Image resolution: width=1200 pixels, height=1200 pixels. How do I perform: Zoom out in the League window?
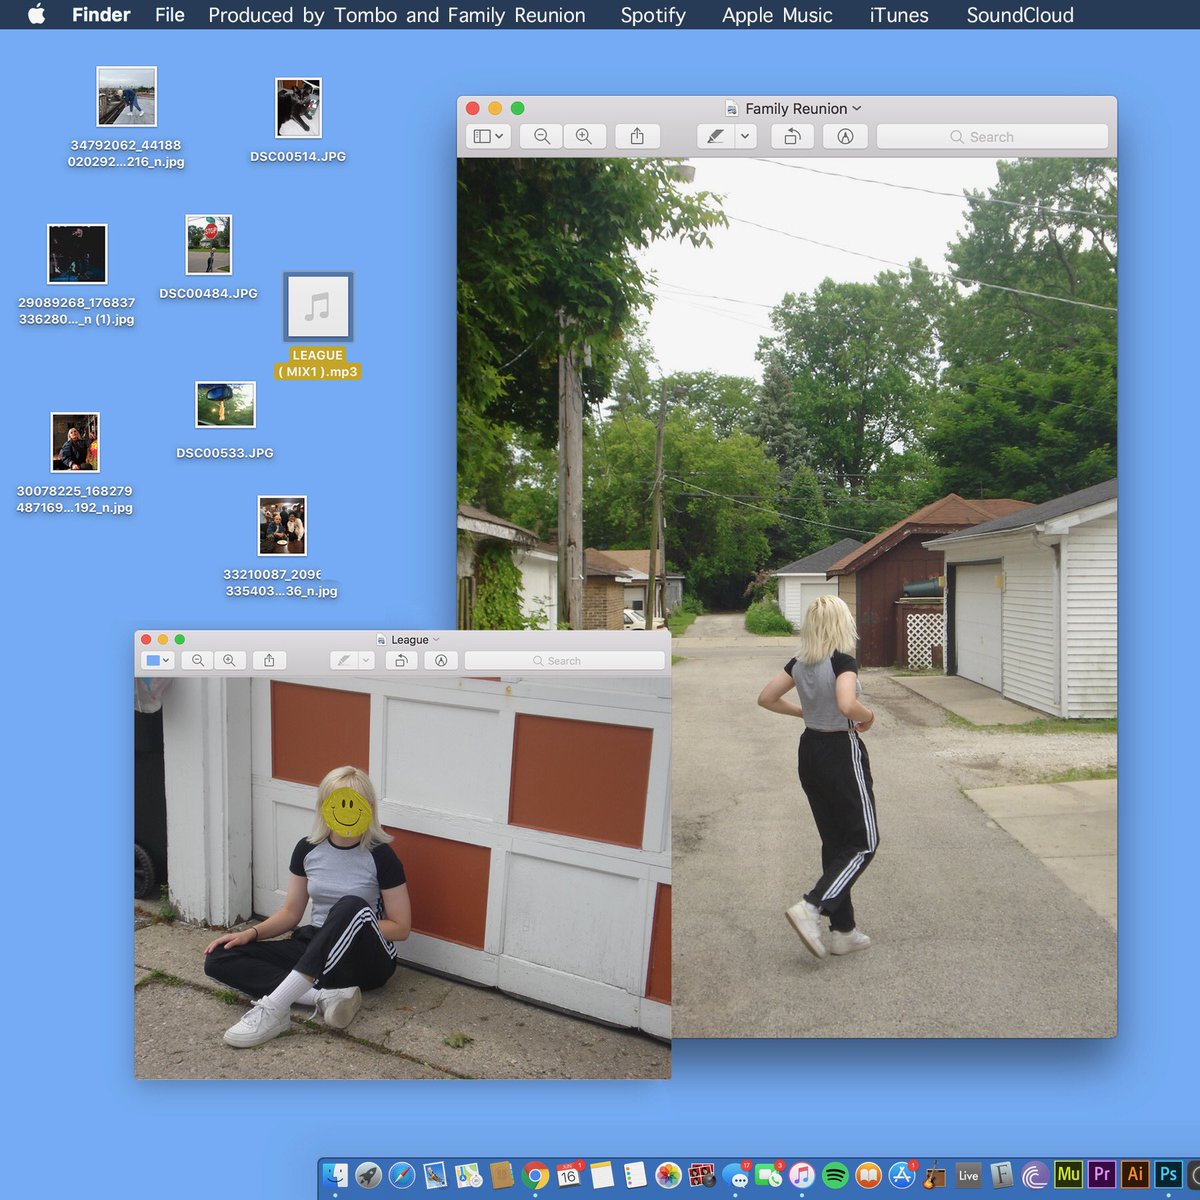(x=198, y=660)
